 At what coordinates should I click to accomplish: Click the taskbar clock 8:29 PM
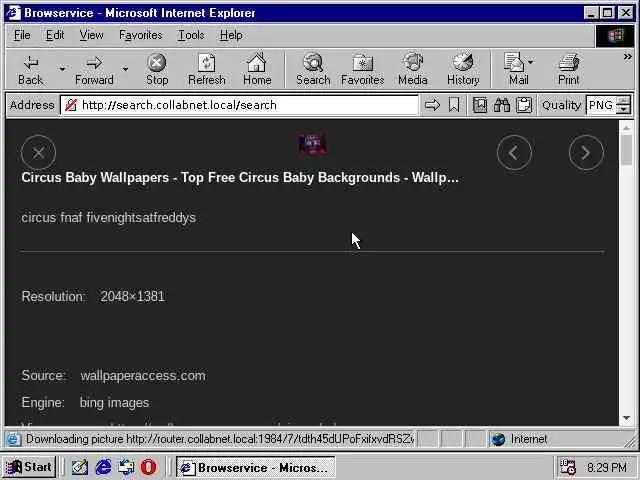click(x=607, y=467)
